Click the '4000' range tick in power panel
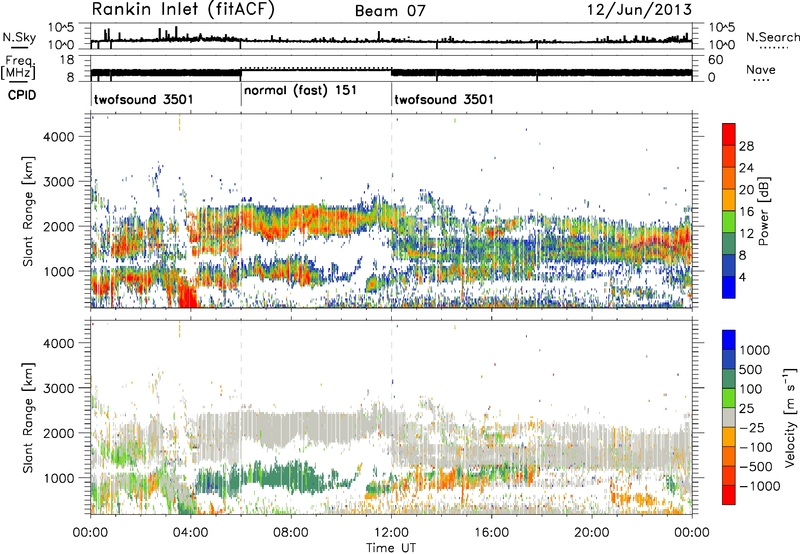The height and width of the screenshot is (554, 800). [x=59, y=137]
